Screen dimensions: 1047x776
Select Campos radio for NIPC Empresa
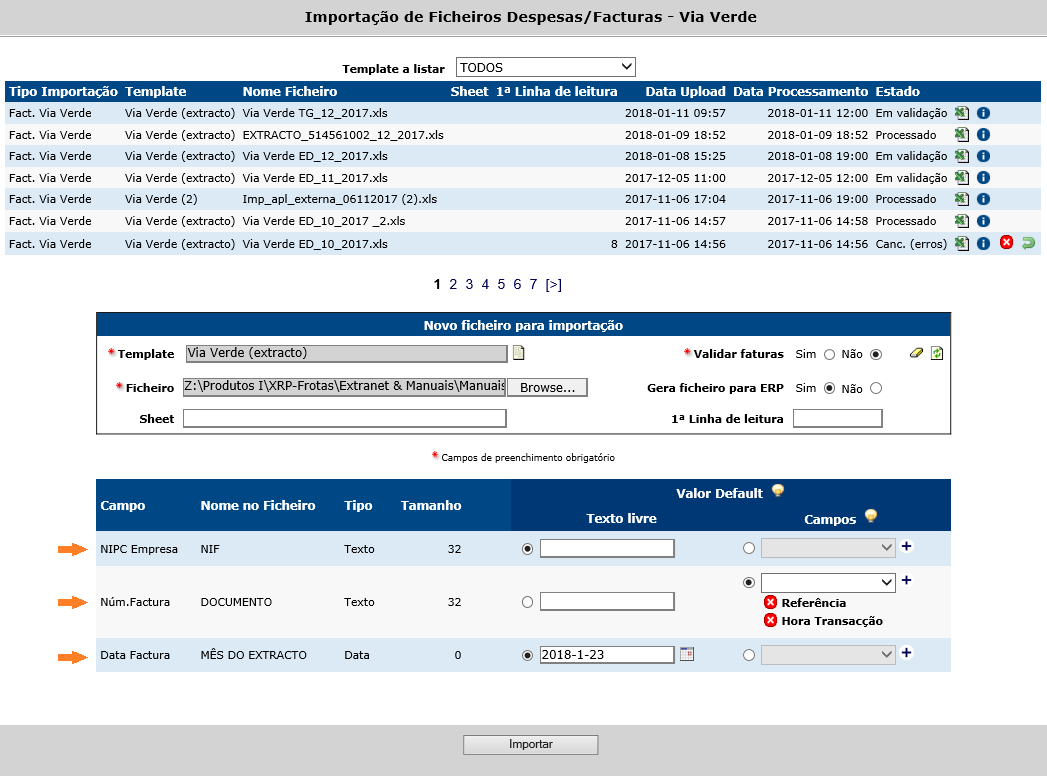coord(749,548)
